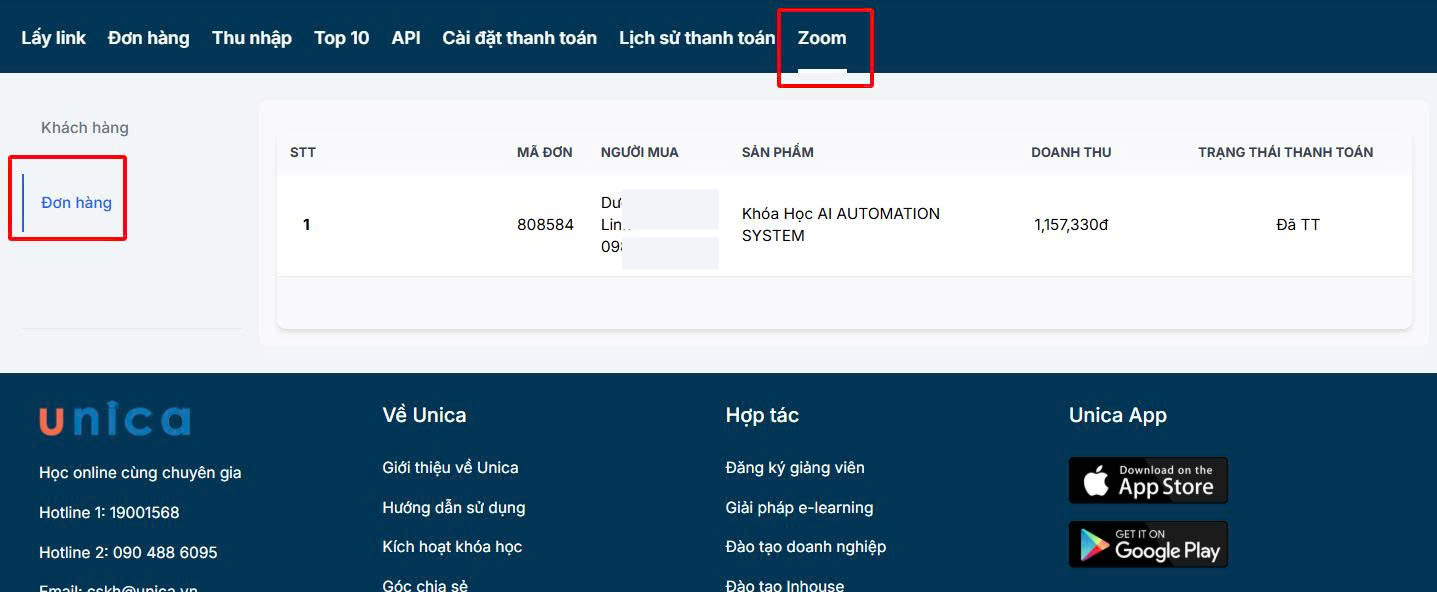Click order code 808584 in table

click(545, 225)
